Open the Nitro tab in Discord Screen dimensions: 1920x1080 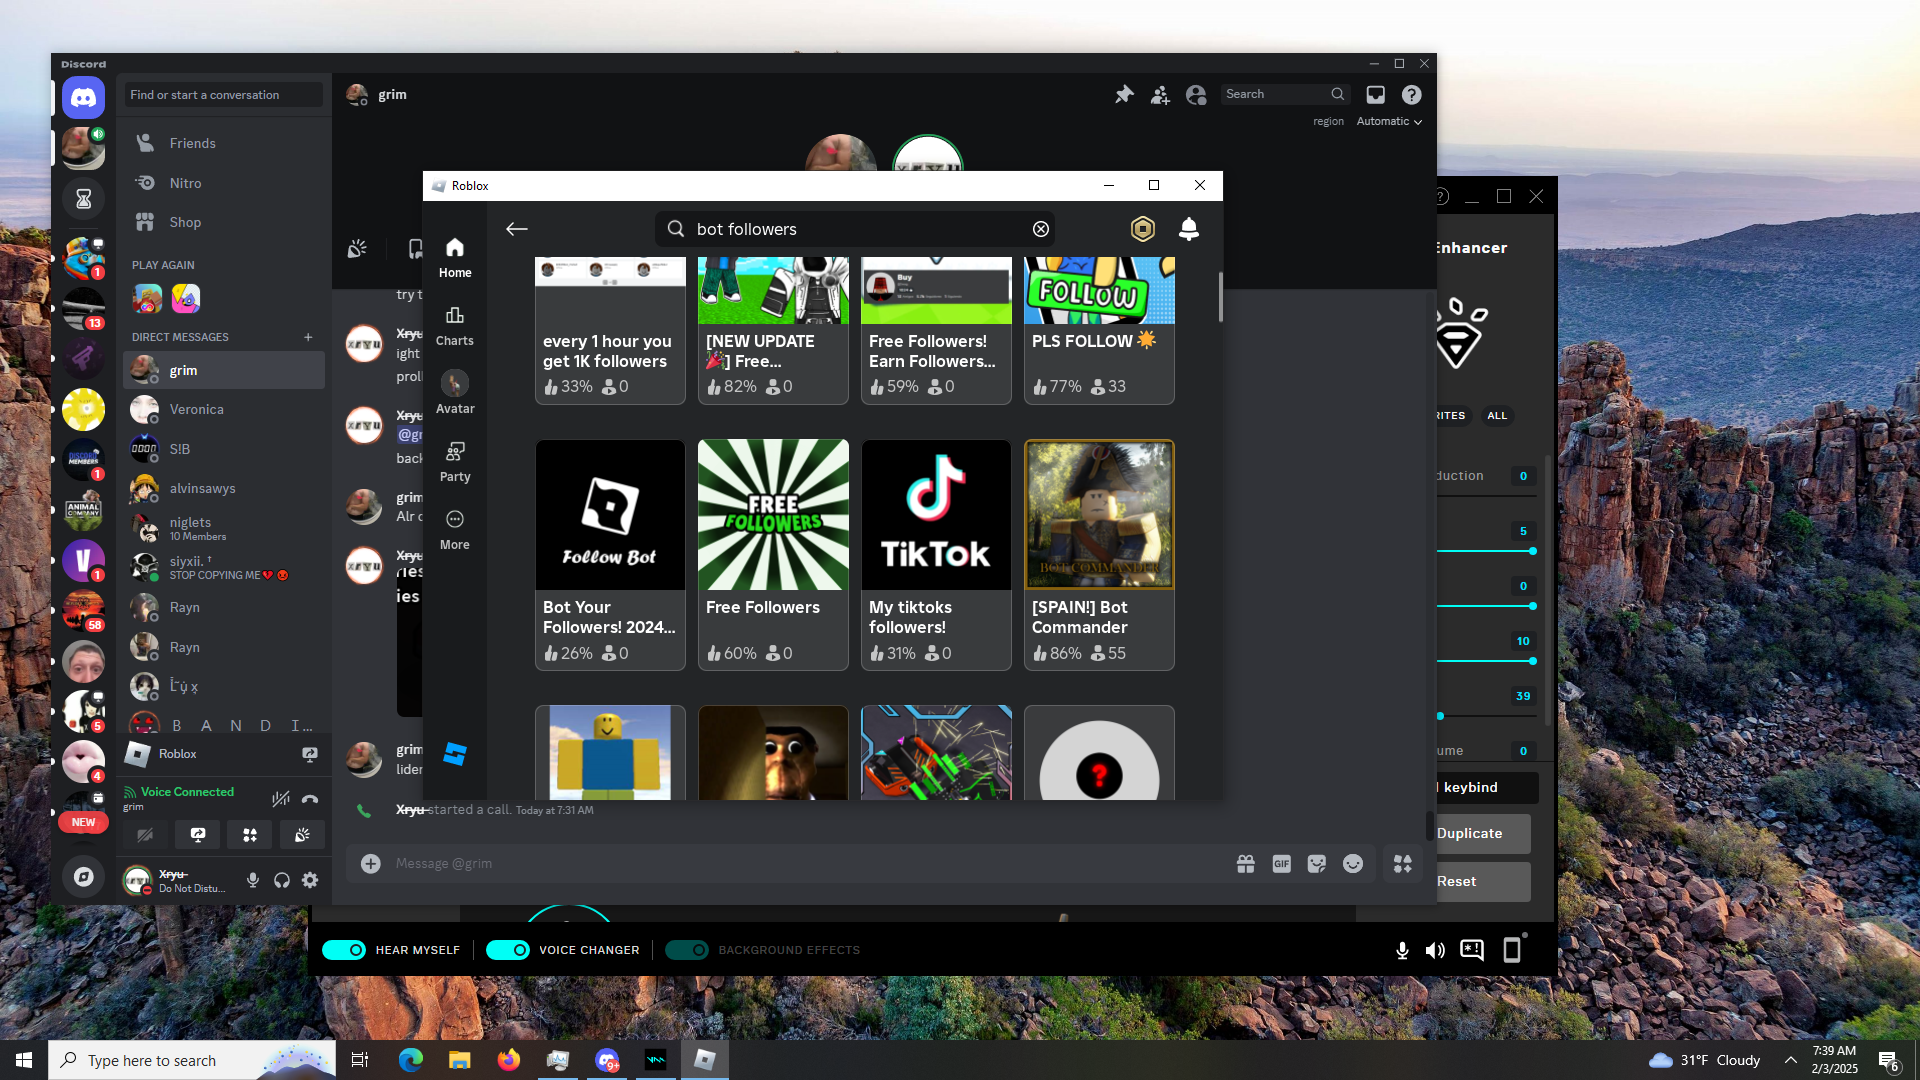[185, 183]
